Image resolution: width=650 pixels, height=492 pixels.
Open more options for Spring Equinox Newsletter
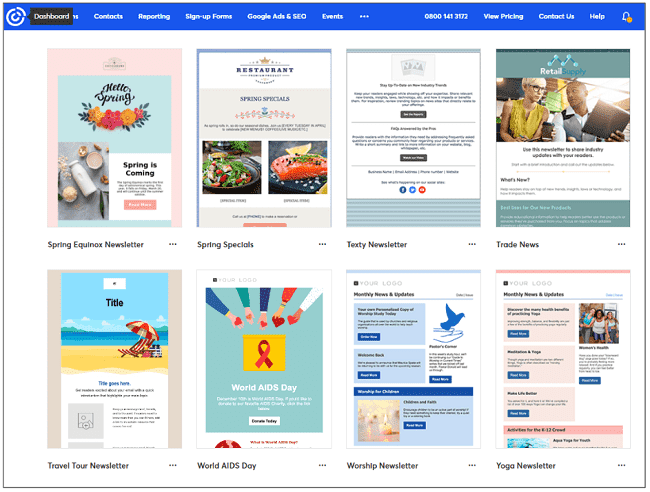pos(173,244)
